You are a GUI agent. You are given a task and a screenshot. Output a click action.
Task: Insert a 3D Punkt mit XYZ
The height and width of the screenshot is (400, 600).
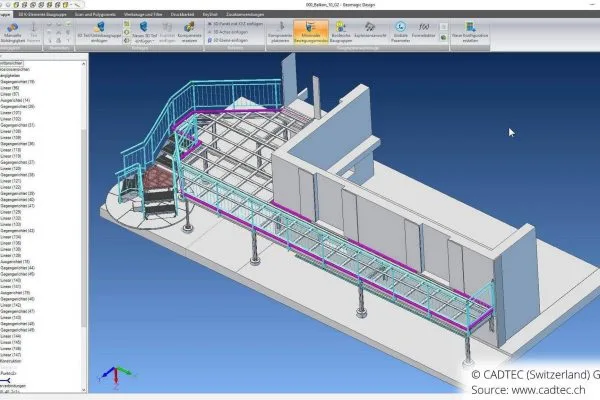point(235,24)
